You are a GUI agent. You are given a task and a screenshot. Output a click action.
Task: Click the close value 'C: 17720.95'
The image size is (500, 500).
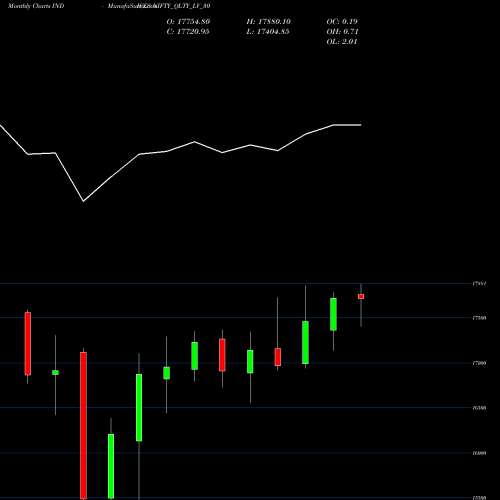(x=188, y=32)
